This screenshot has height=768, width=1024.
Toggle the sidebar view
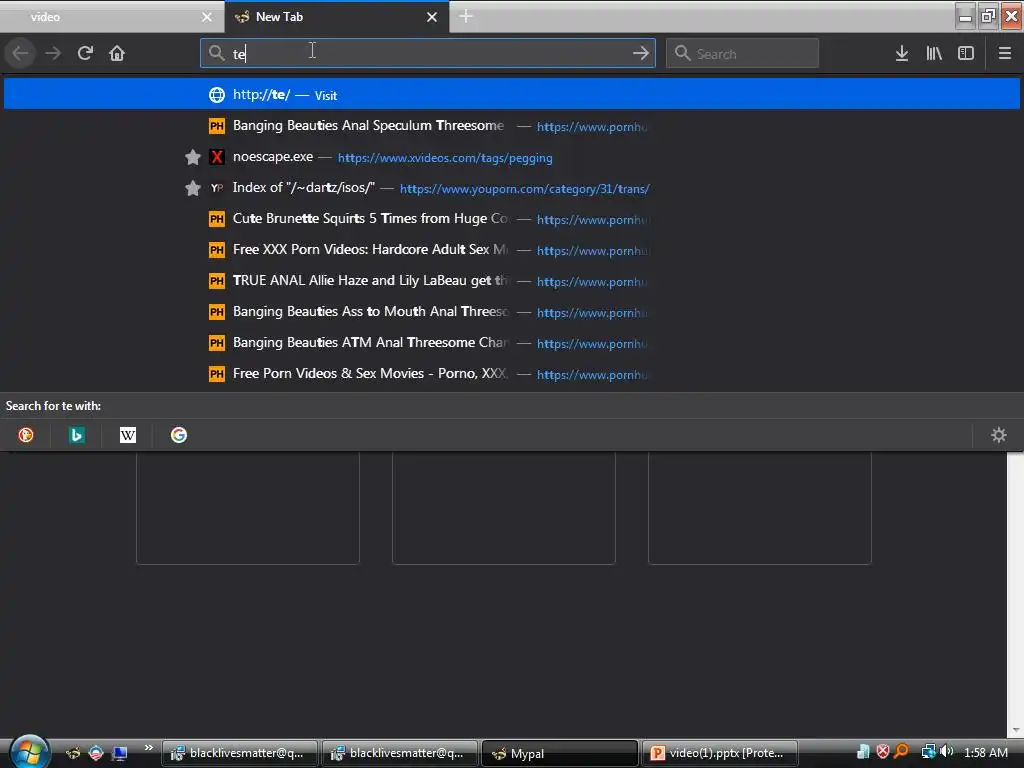coord(966,54)
